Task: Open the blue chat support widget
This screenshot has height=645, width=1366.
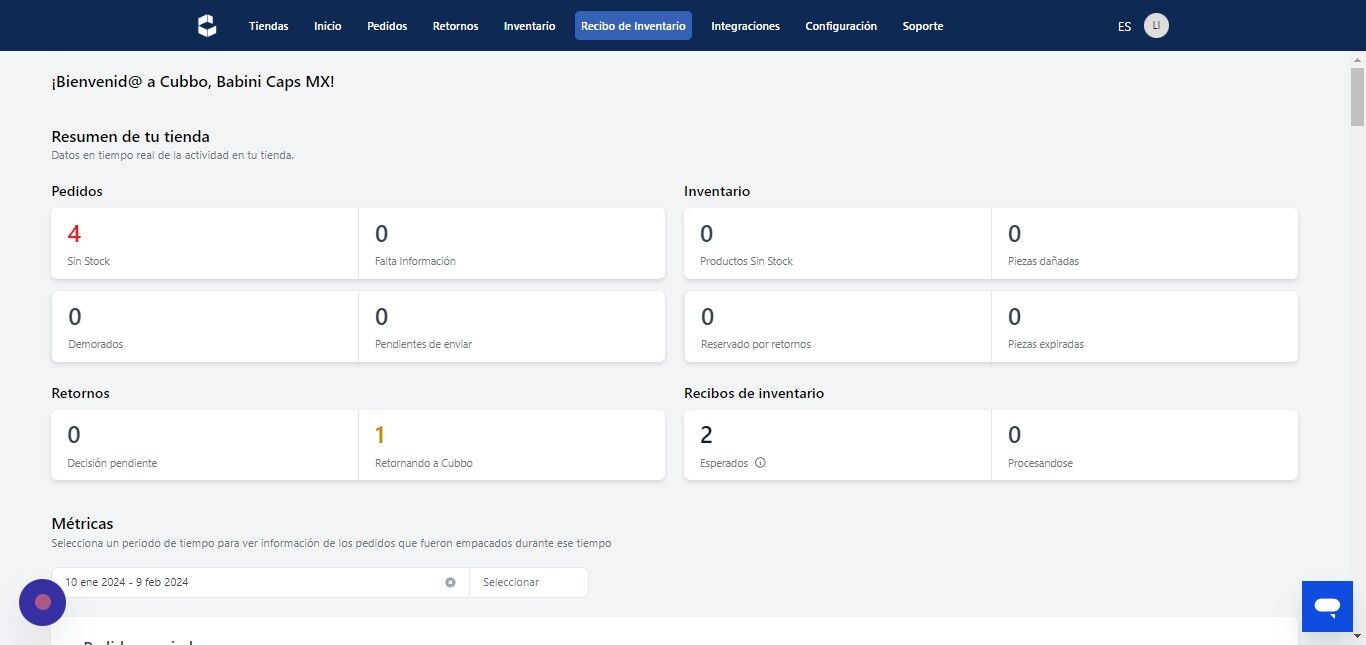Action: coord(1327,606)
